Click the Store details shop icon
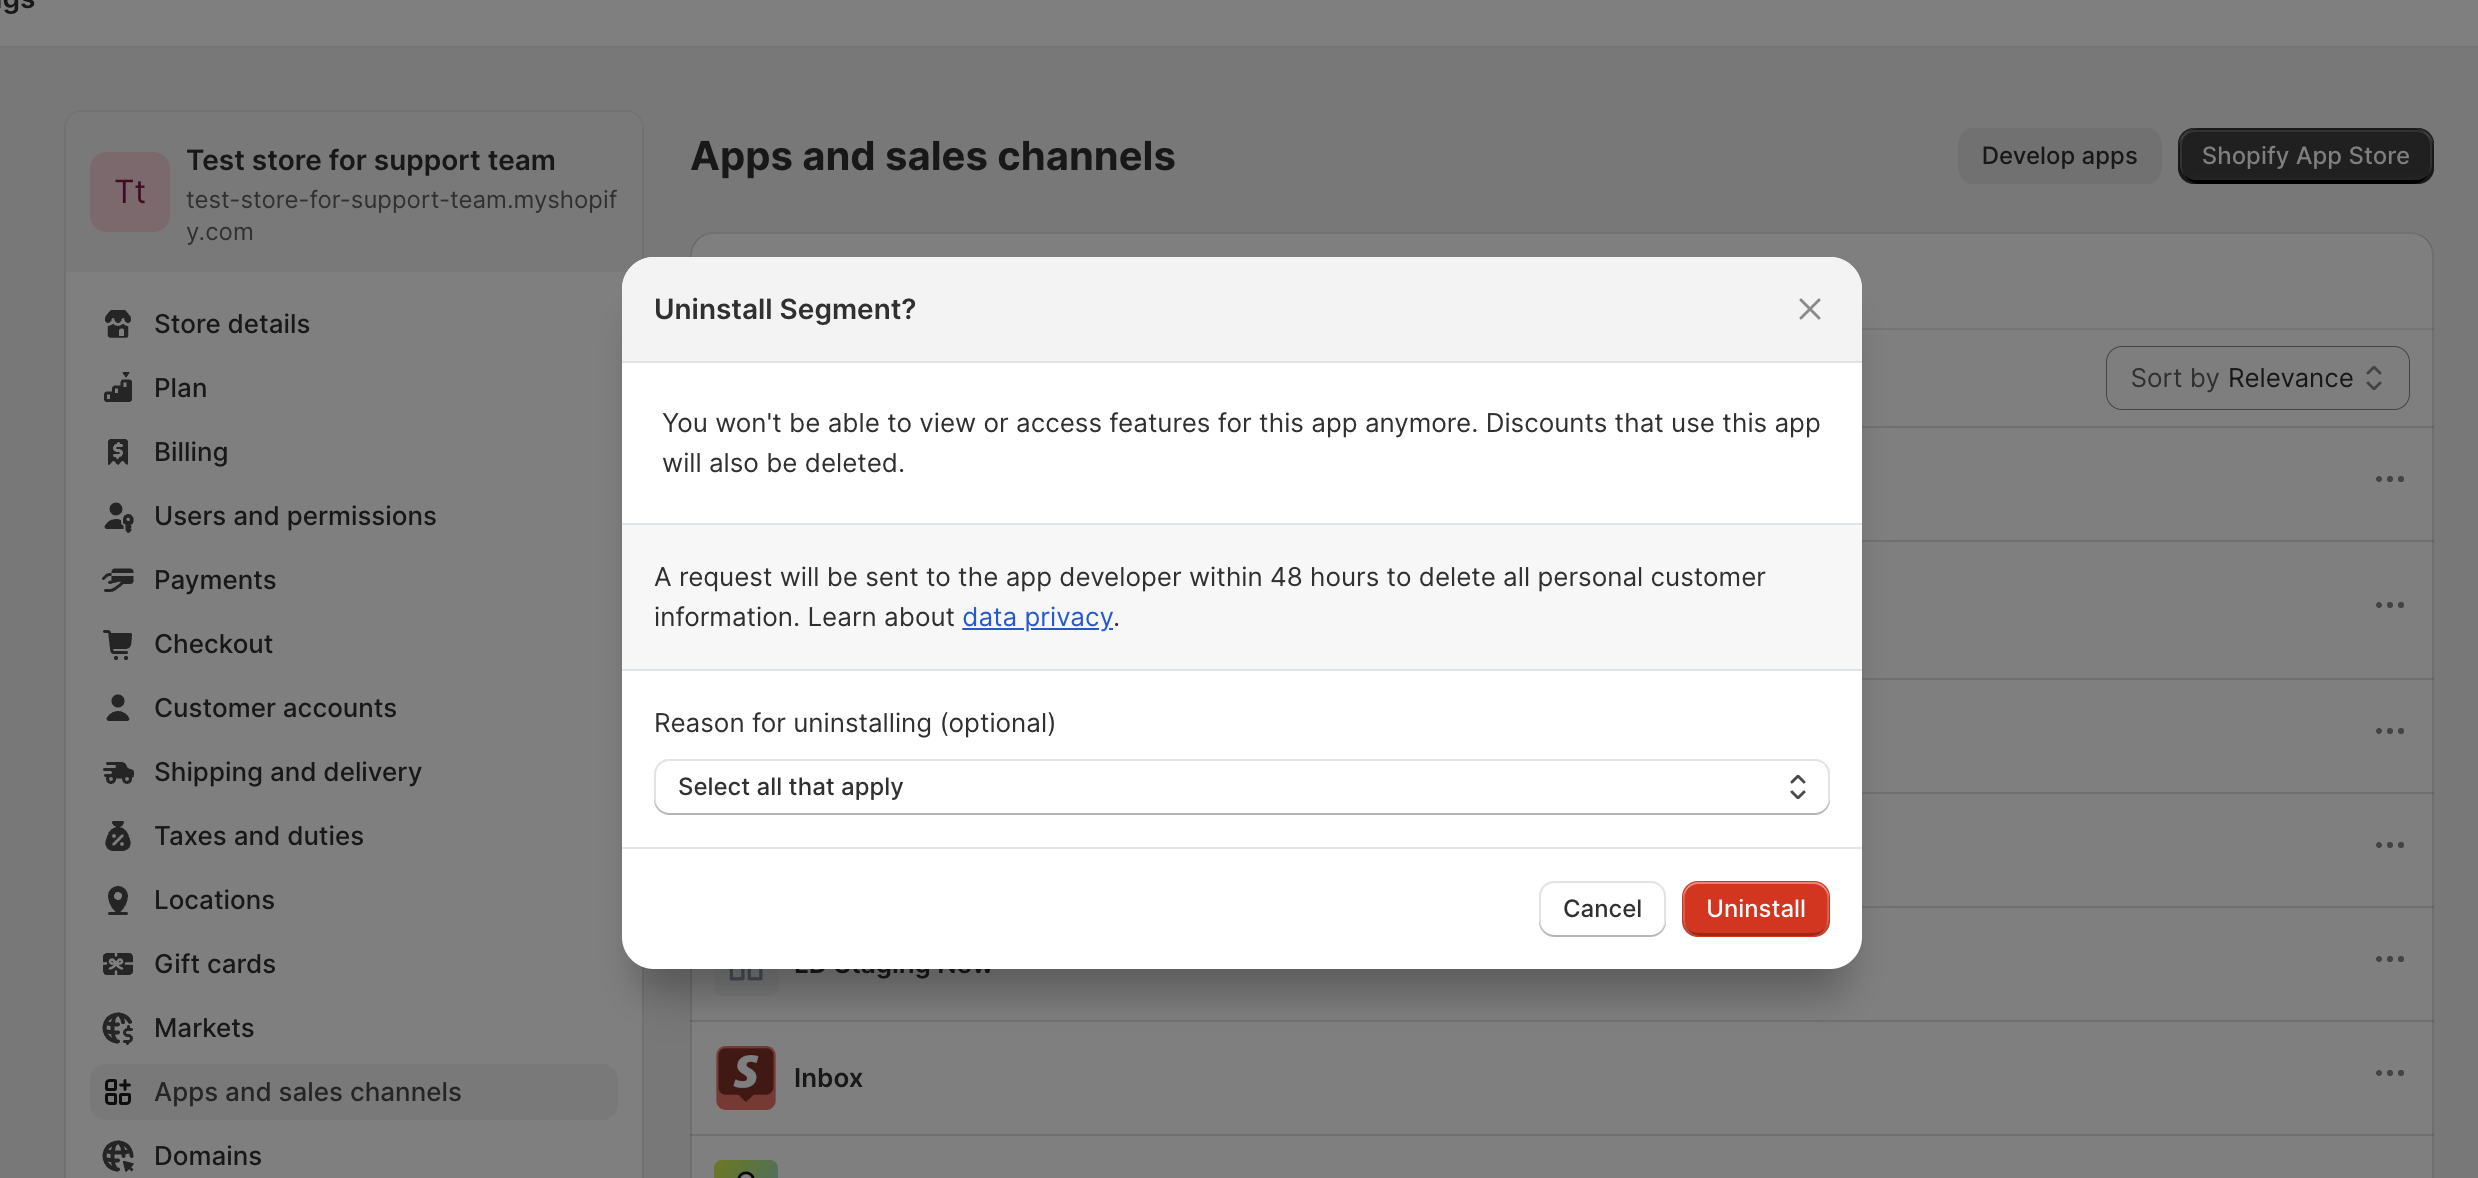The height and width of the screenshot is (1178, 2478). point(118,324)
